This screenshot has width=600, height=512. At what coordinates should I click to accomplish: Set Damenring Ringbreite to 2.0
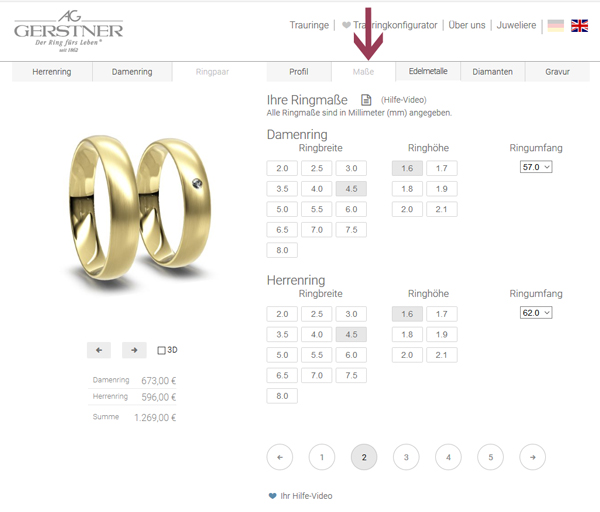click(282, 168)
